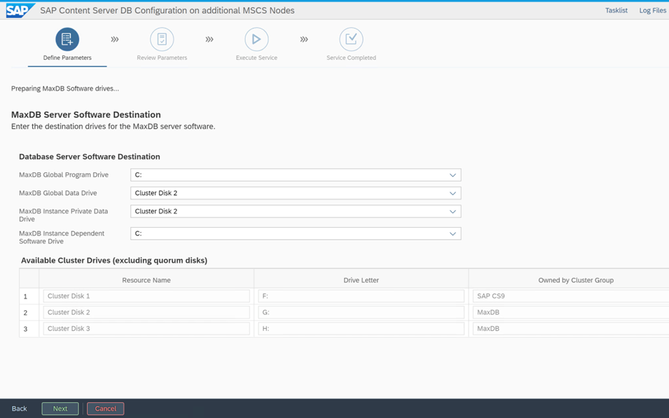Click the Drive Letter column header

click(x=361, y=280)
